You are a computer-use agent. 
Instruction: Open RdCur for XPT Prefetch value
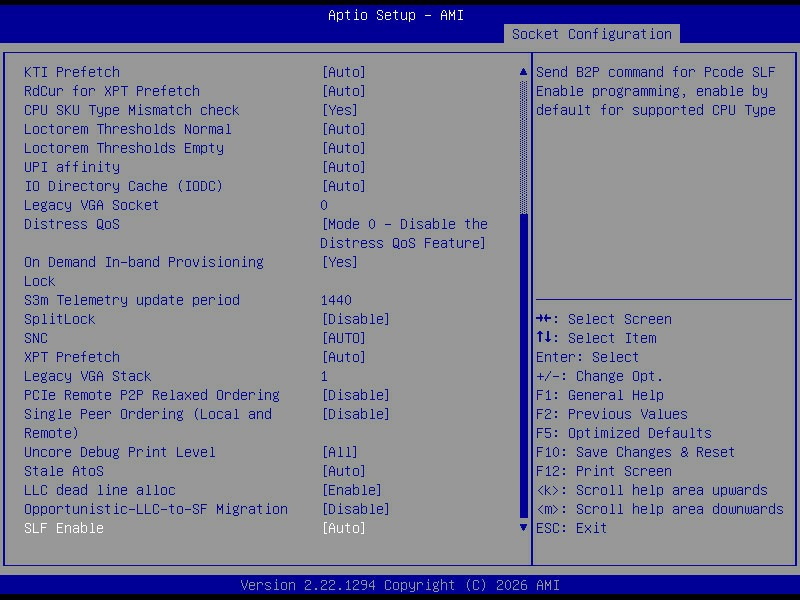(343, 91)
